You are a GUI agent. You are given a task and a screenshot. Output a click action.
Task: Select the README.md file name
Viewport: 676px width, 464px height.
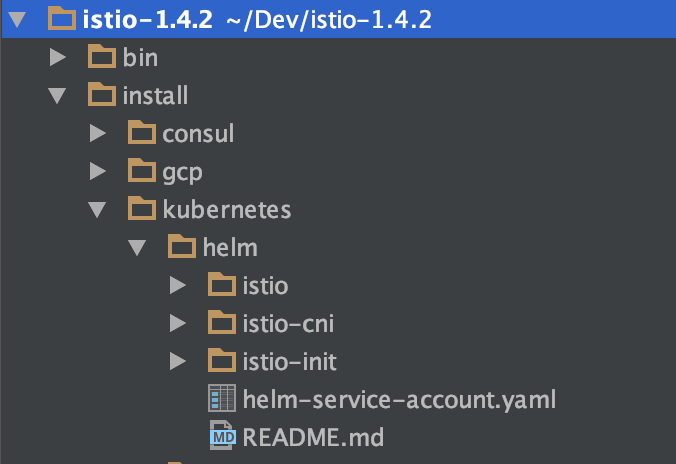pos(313,437)
